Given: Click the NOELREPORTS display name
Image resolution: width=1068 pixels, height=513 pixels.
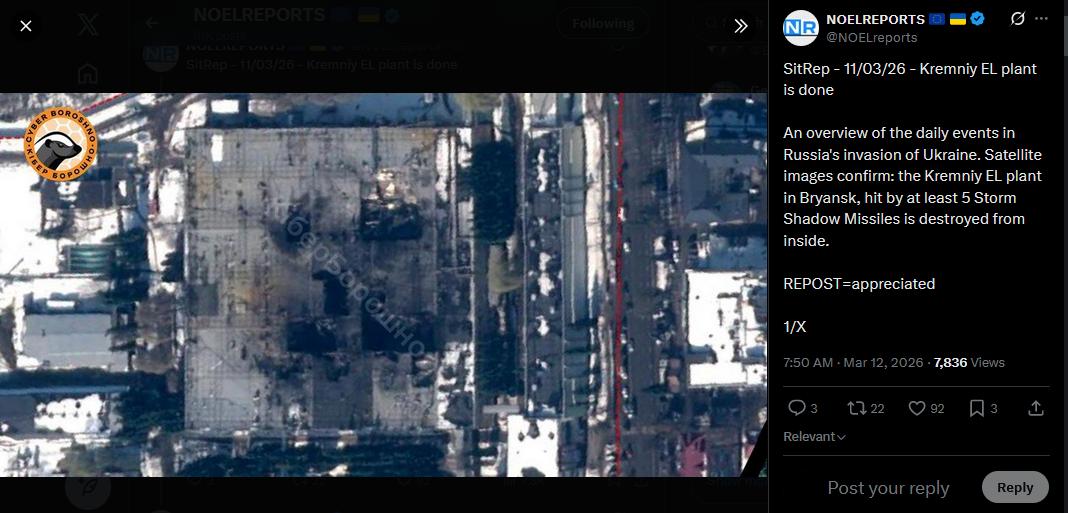Looking at the screenshot, I should click(875, 19).
